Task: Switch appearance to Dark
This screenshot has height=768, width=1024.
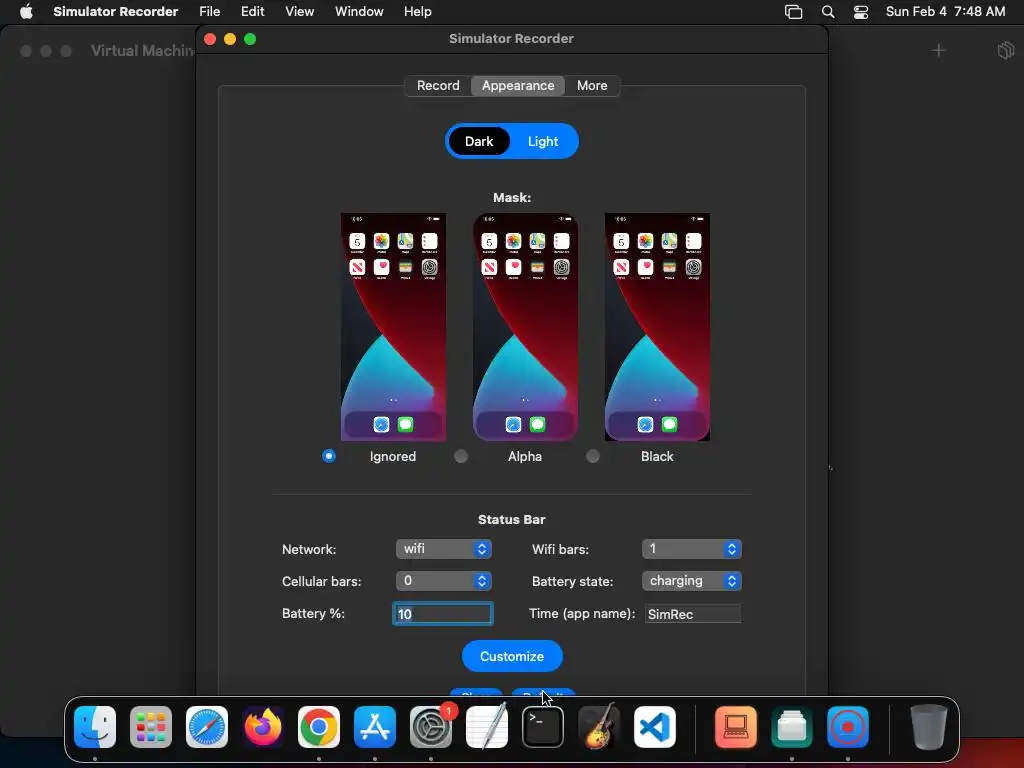Action: pyautogui.click(x=479, y=141)
